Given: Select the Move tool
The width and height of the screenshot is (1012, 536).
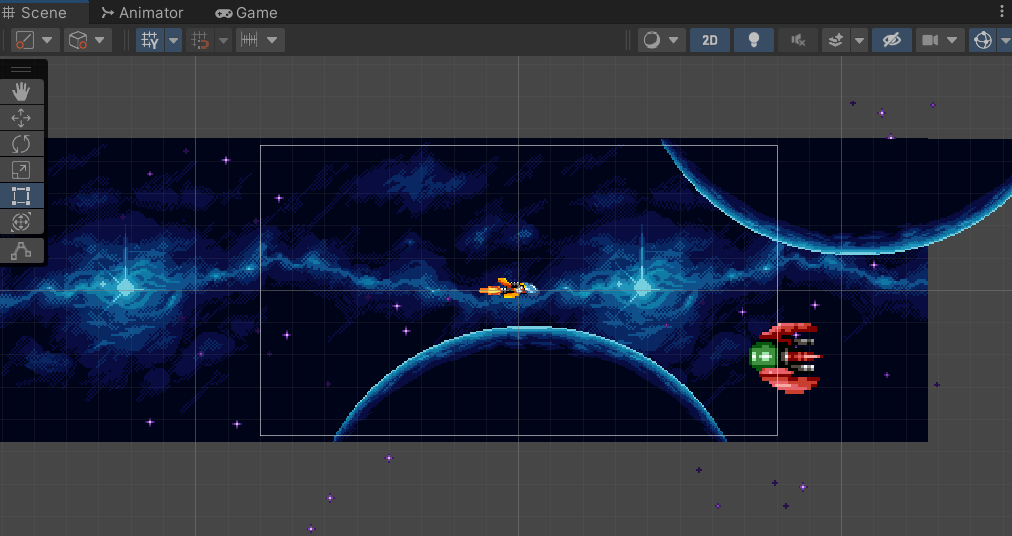Looking at the screenshot, I should point(21,118).
